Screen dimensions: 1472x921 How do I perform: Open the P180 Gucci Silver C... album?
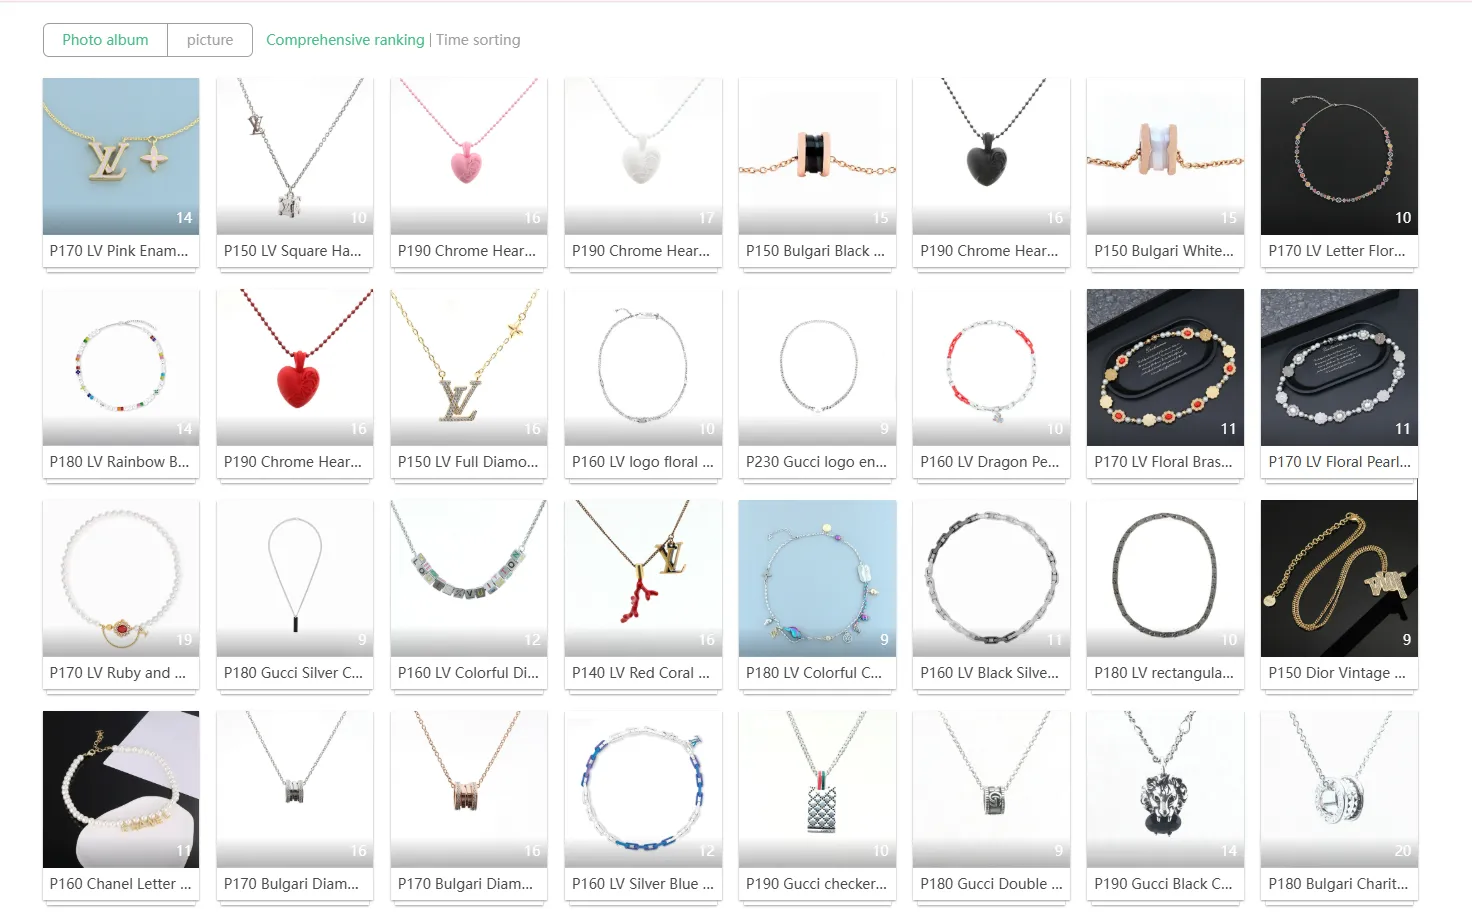(295, 579)
